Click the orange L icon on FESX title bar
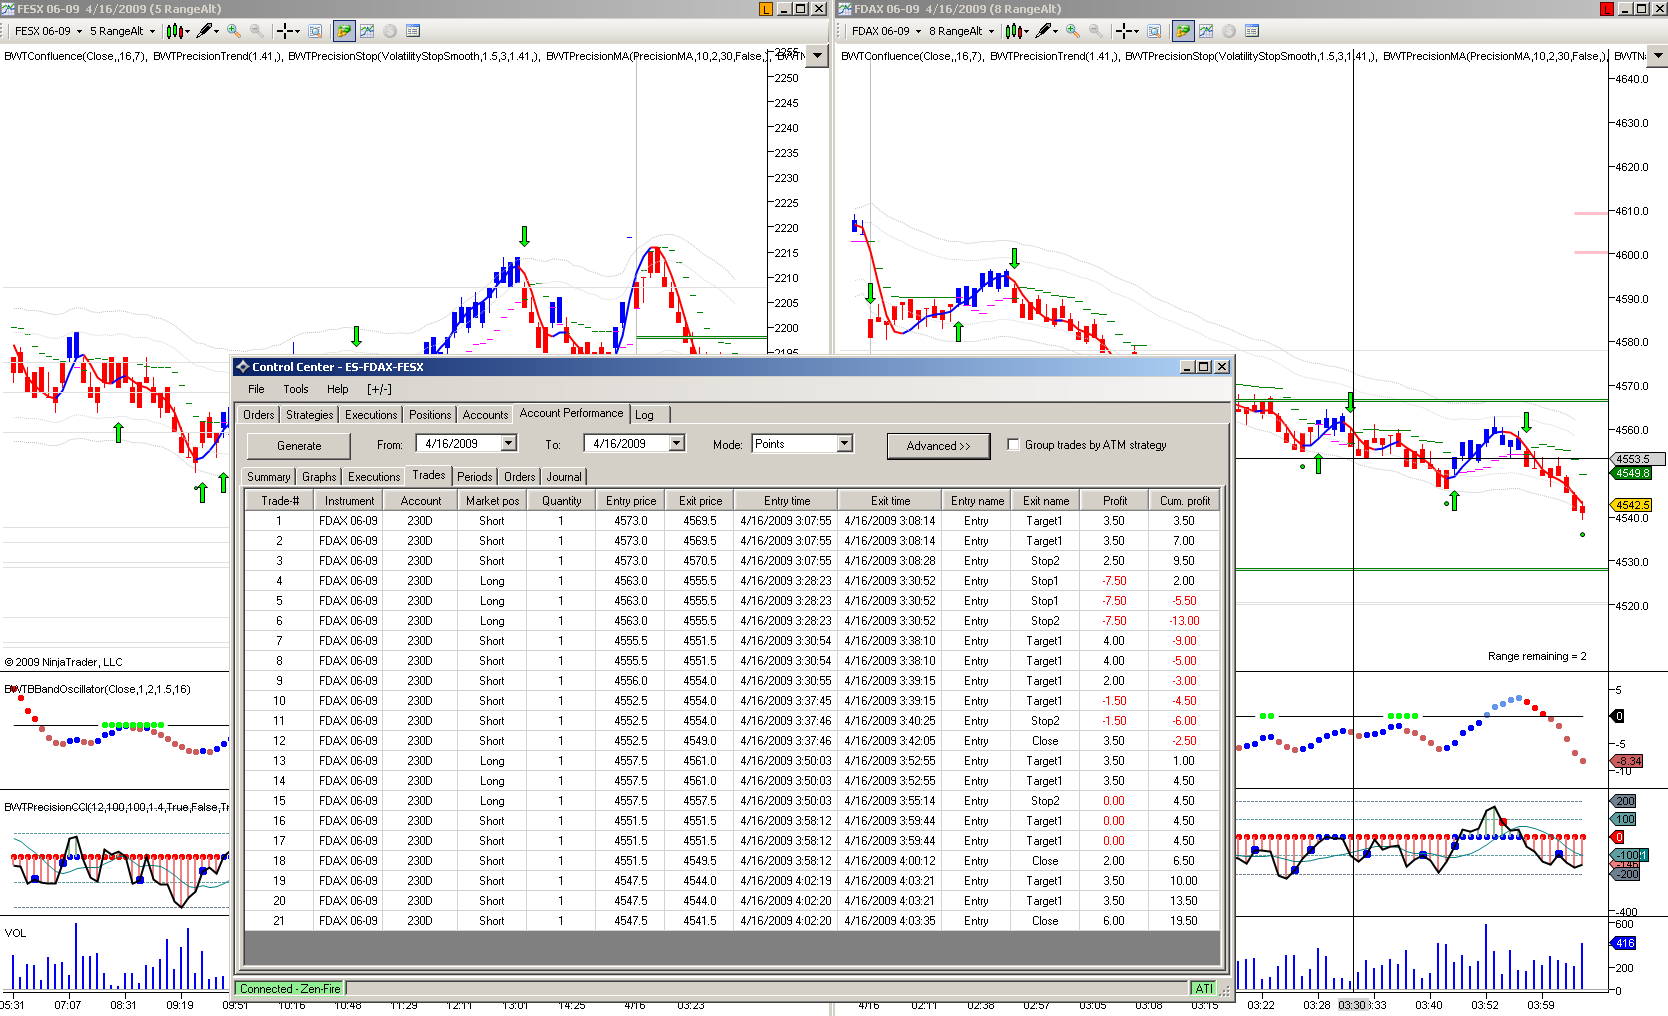The width and height of the screenshot is (1668, 1016). pos(766,9)
